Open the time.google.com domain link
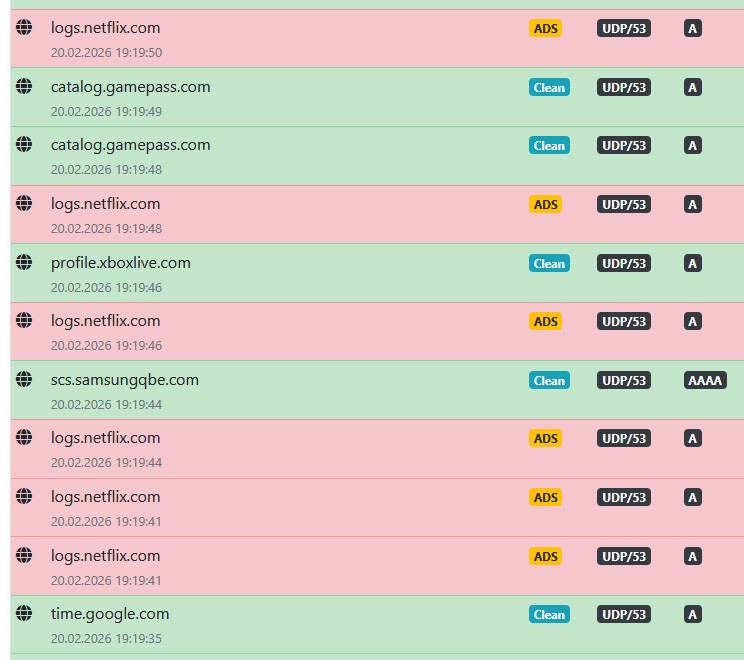The image size is (744, 660). coord(110,614)
